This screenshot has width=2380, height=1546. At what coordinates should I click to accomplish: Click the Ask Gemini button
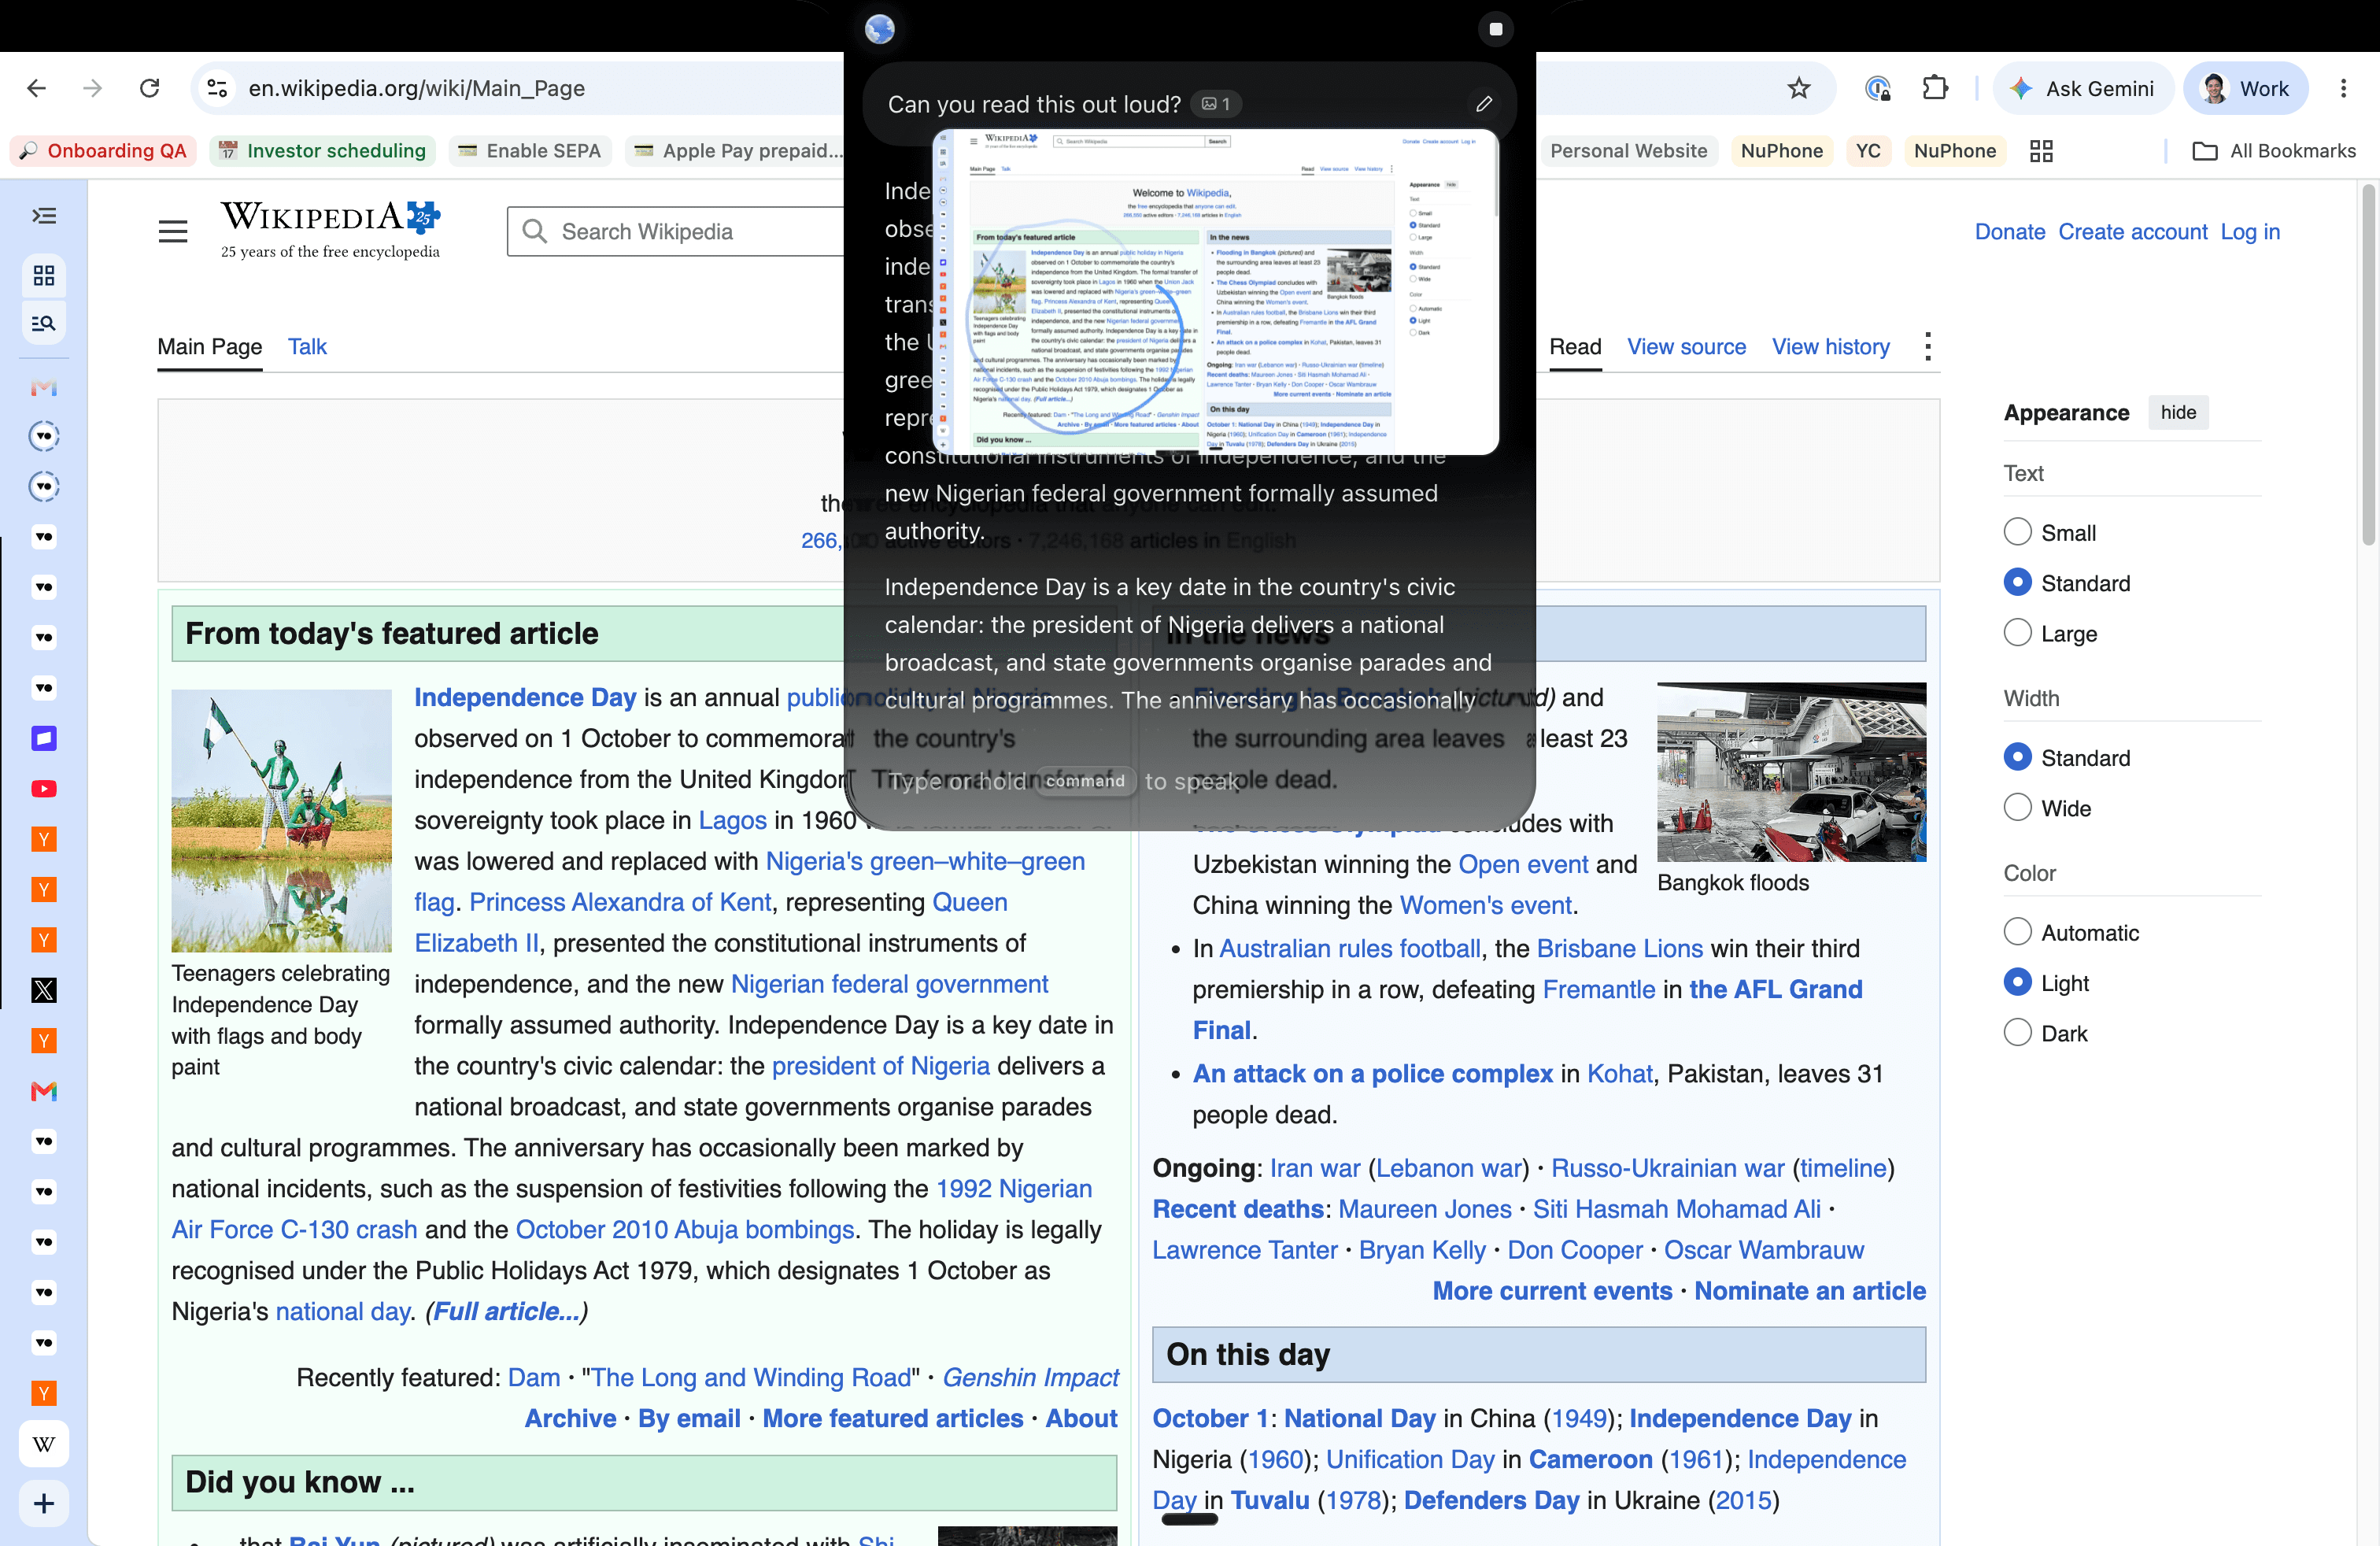point(2083,88)
